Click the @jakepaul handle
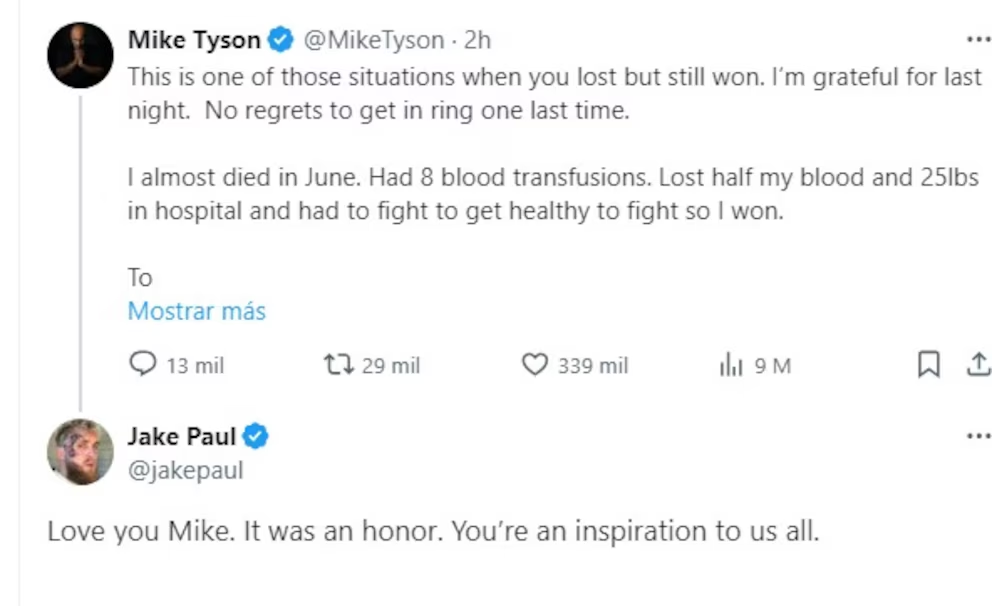The width and height of the screenshot is (992, 606). coord(185,470)
